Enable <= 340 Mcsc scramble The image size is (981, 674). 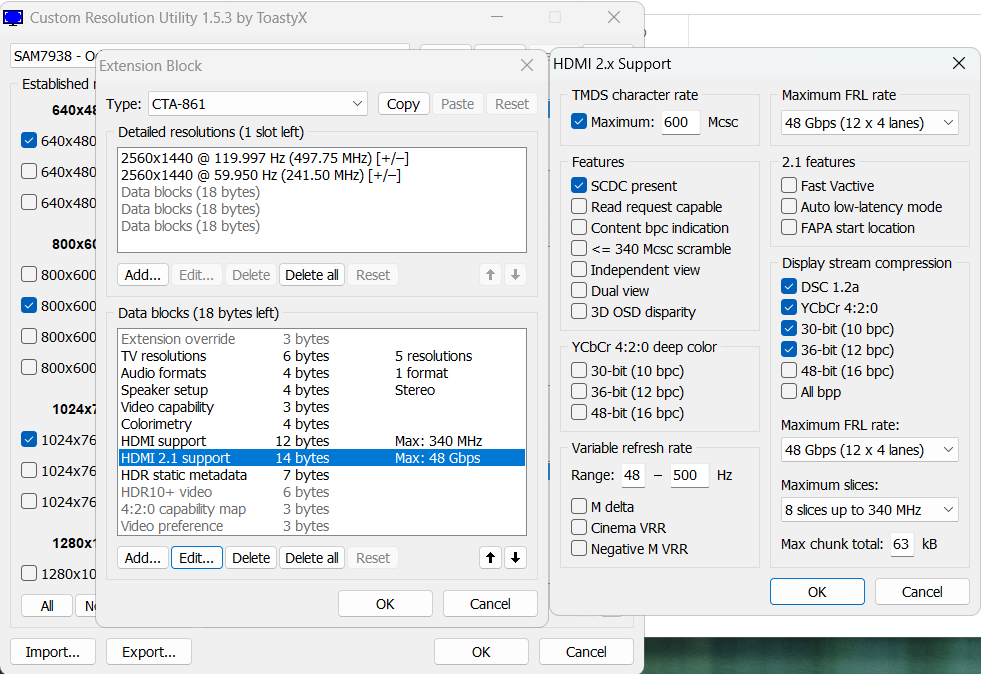tap(579, 248)
